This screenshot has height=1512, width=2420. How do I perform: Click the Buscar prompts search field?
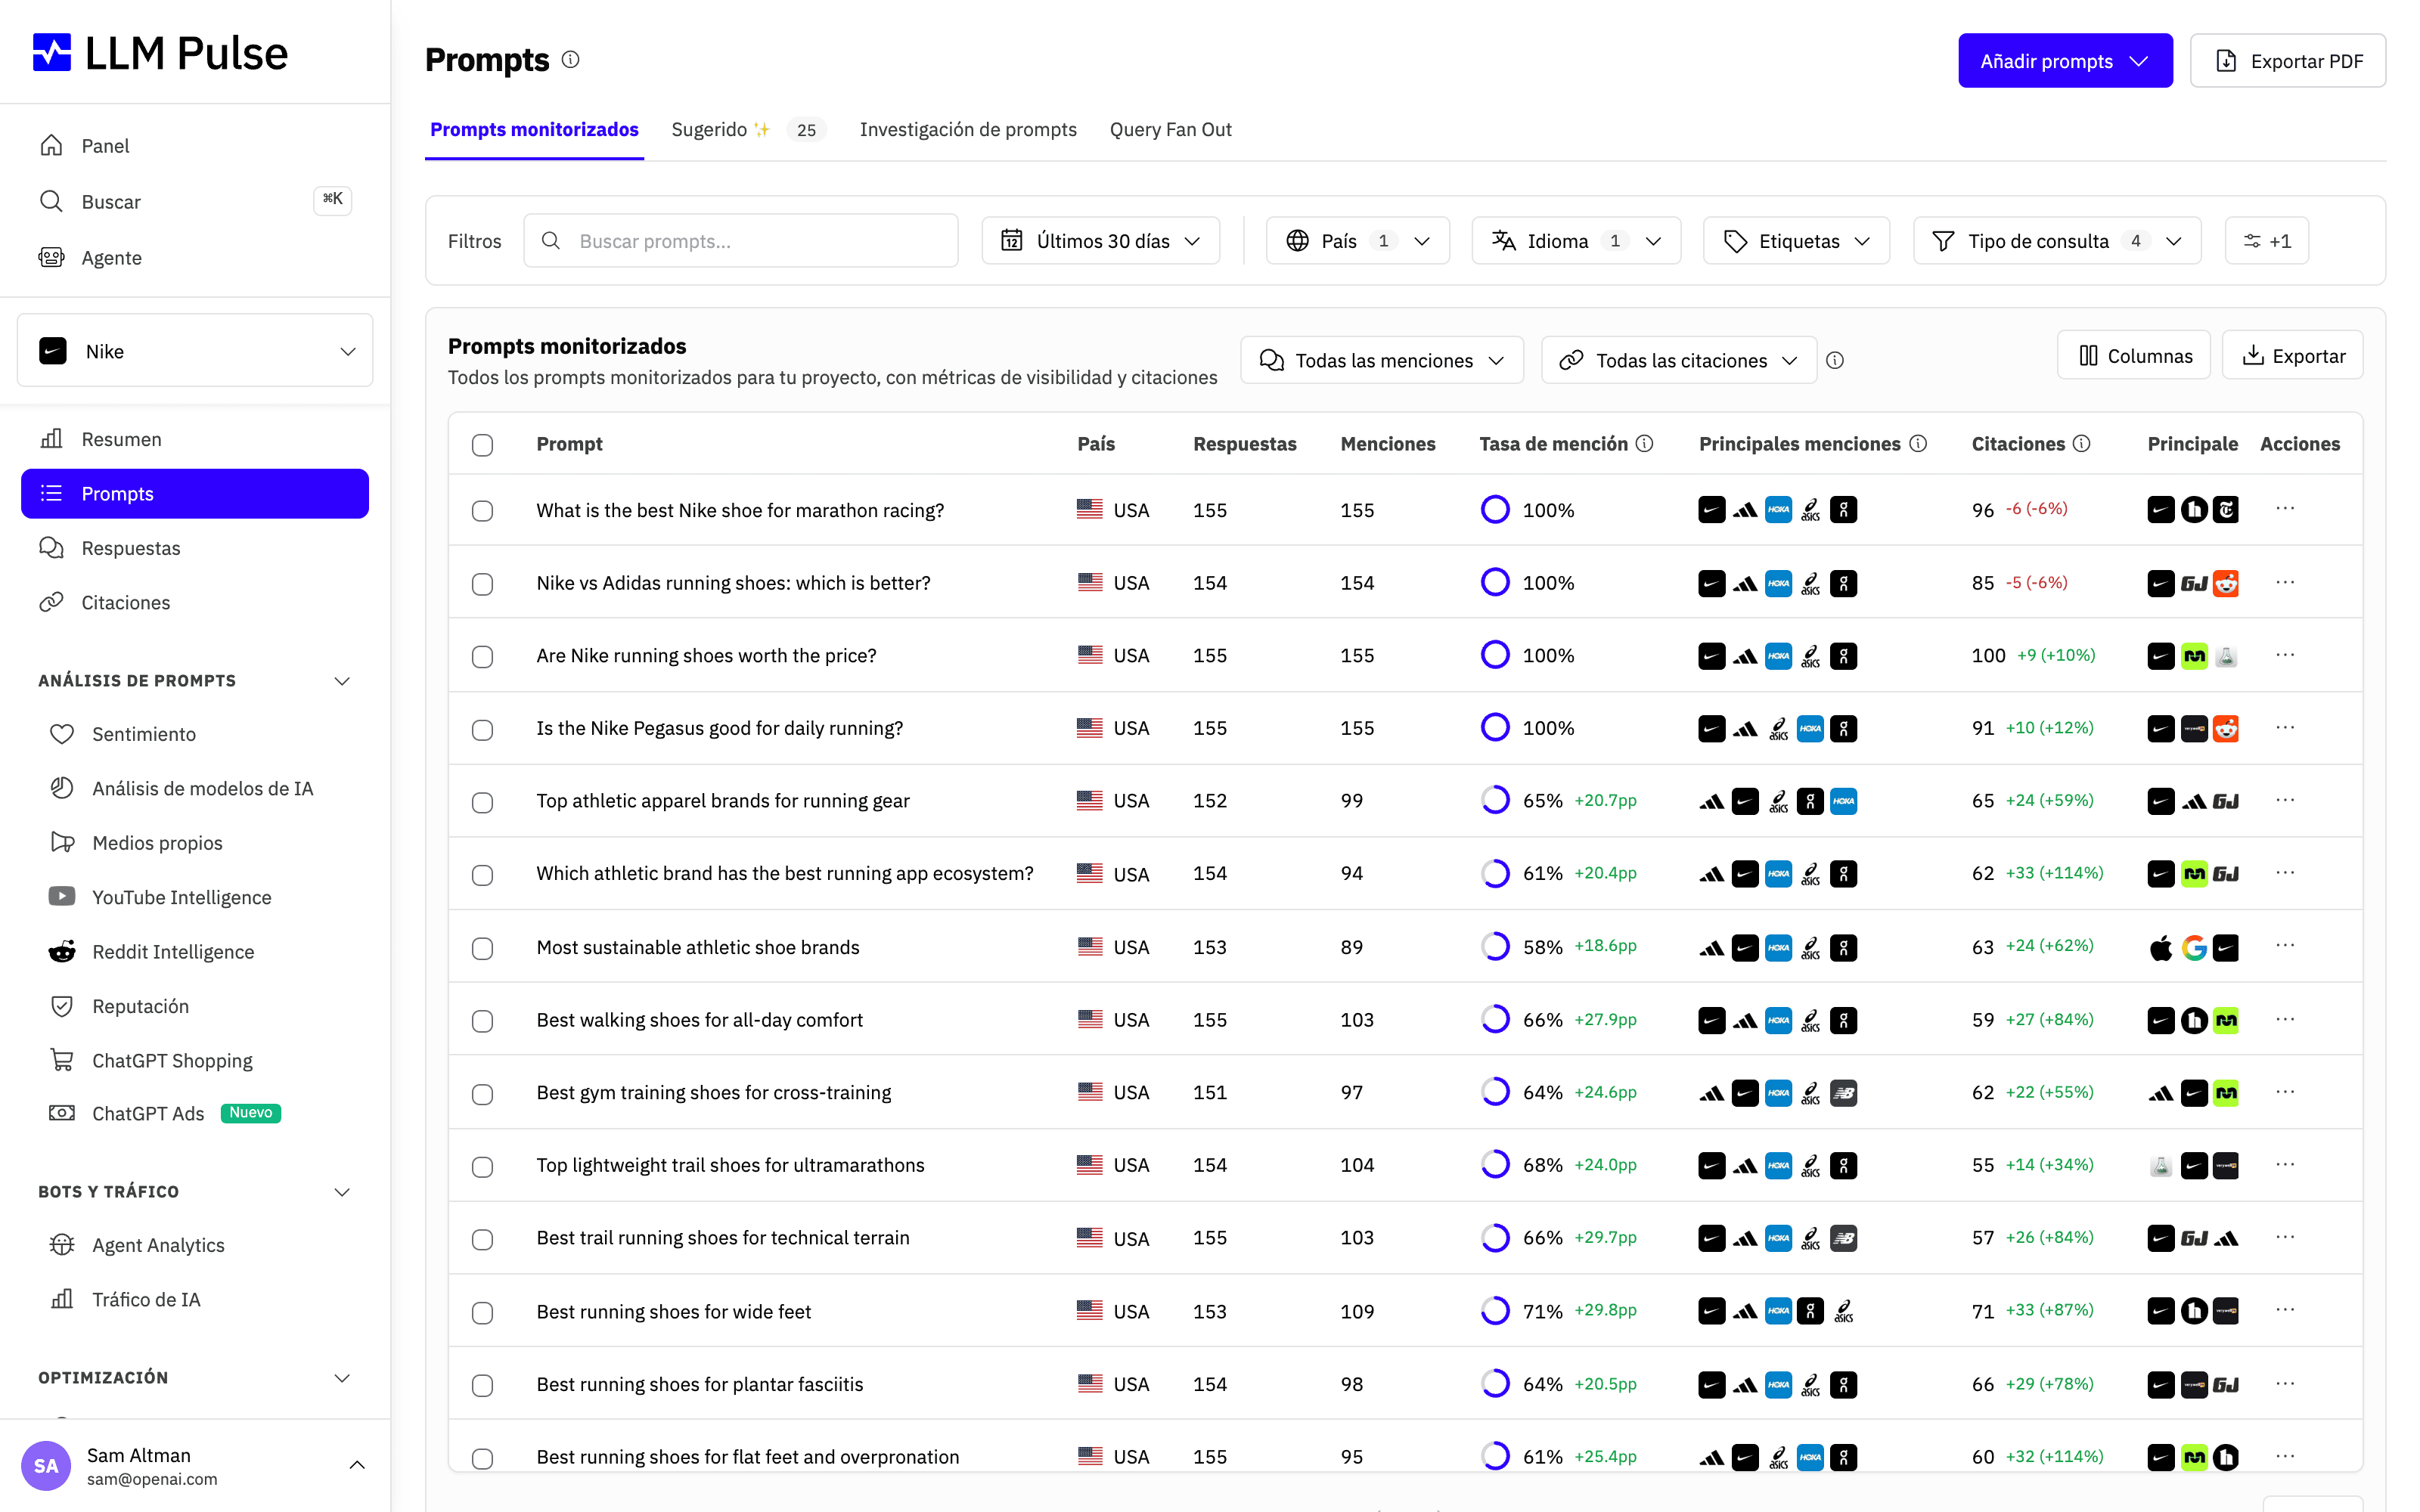click(x=740, y=241)
